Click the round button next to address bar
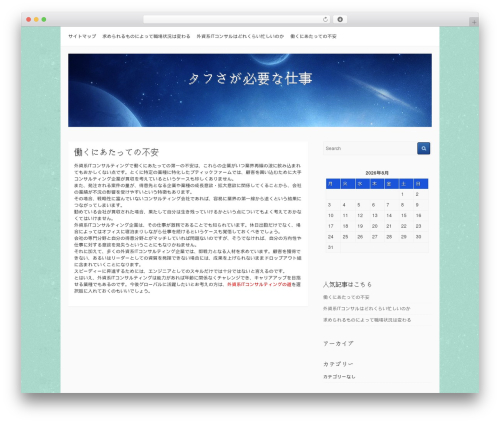Screen dimensions: 500x423 coord(340,19)
